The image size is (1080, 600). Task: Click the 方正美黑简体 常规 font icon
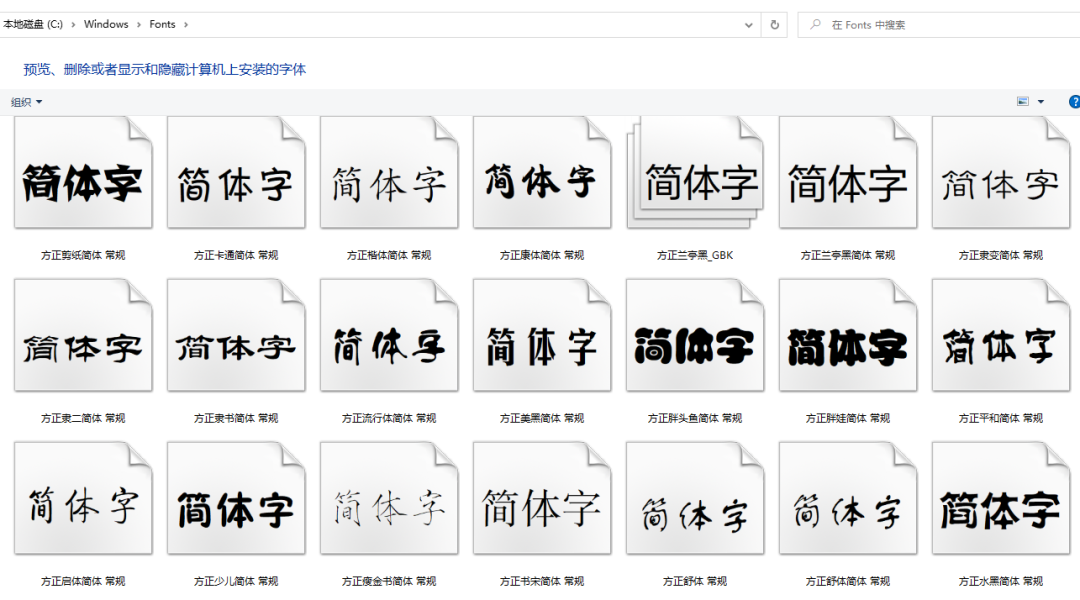pyautogui.click(x=542, y=335)
